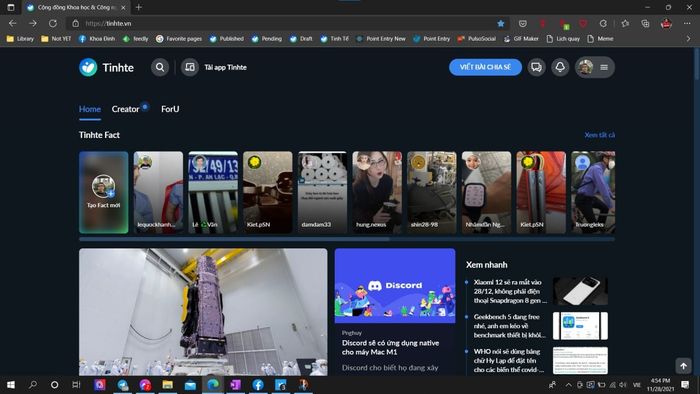
Task: Open Edge Settings and more menu
Action: click(687, 23)
